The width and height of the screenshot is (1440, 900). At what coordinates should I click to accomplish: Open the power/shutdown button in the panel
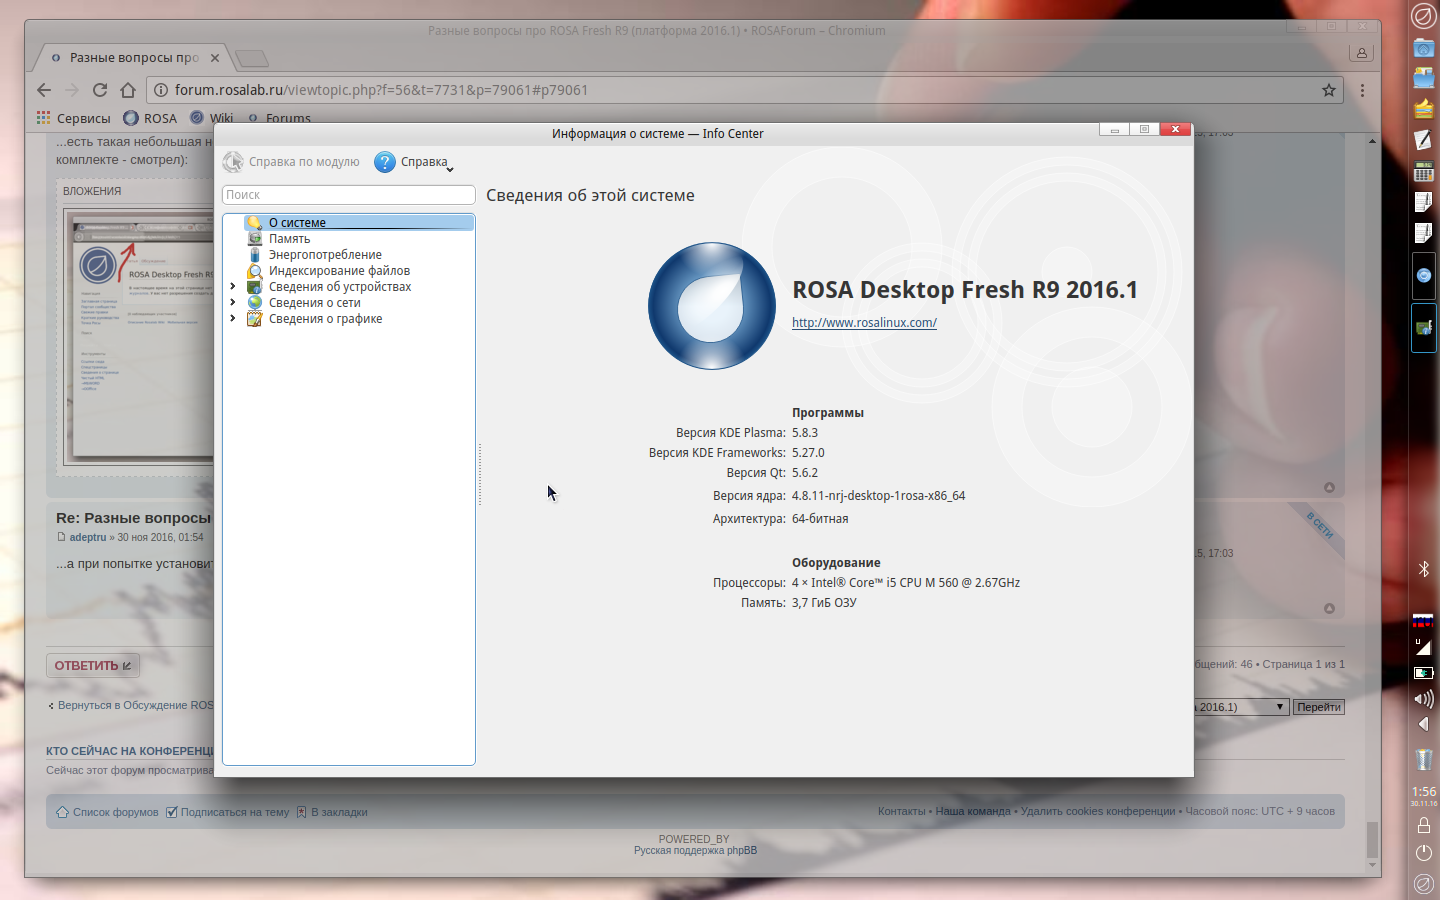click(1424, 853)
